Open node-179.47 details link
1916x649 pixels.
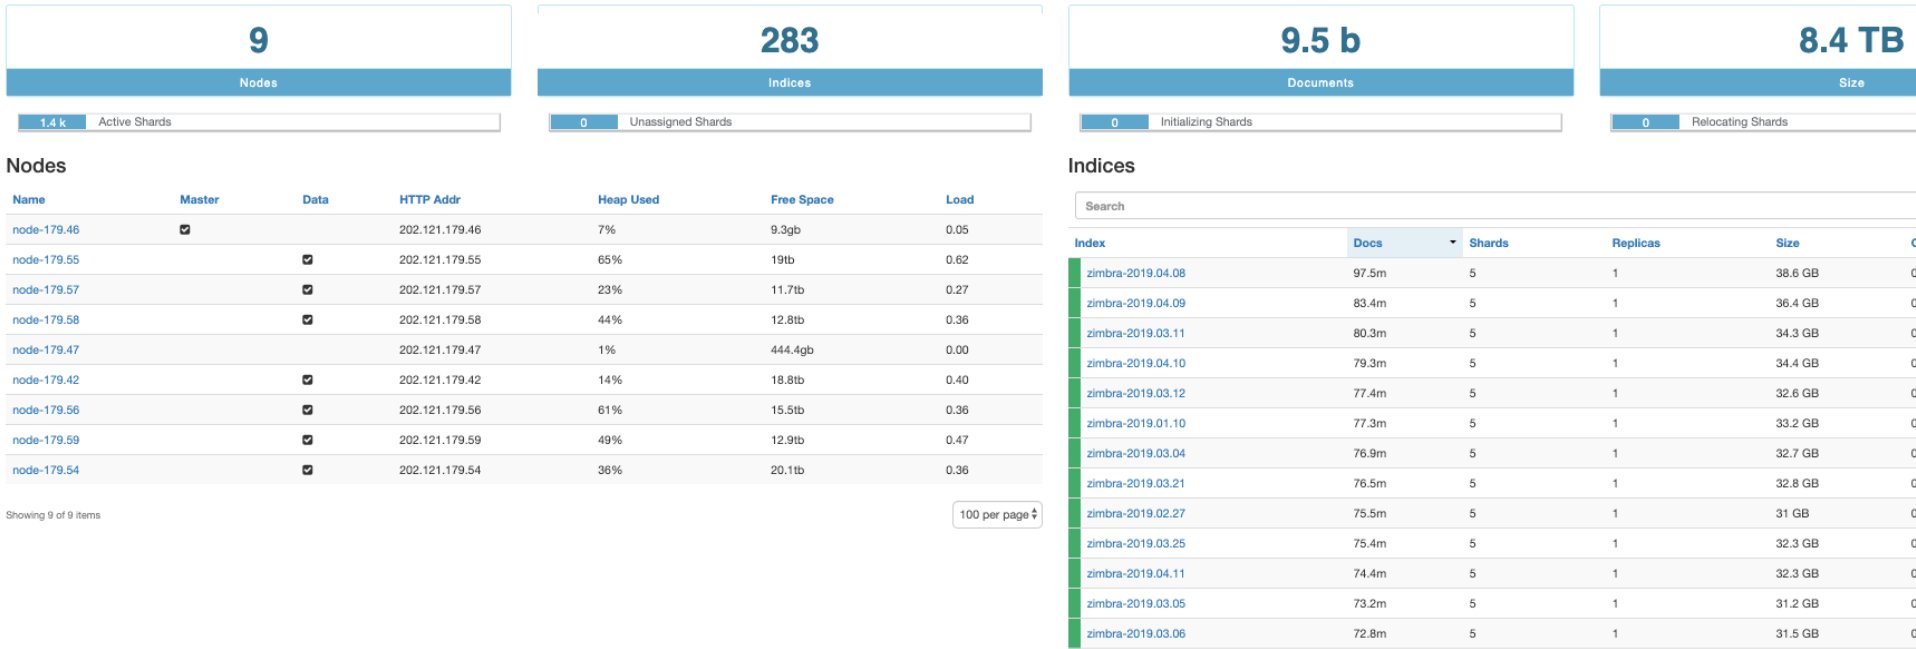coord(46,350)
